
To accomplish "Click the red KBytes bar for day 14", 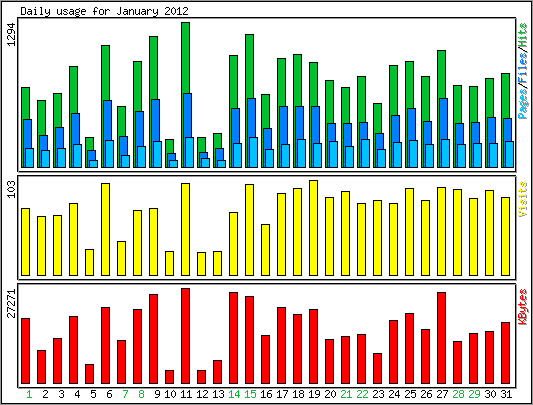I will pos(234,338).
